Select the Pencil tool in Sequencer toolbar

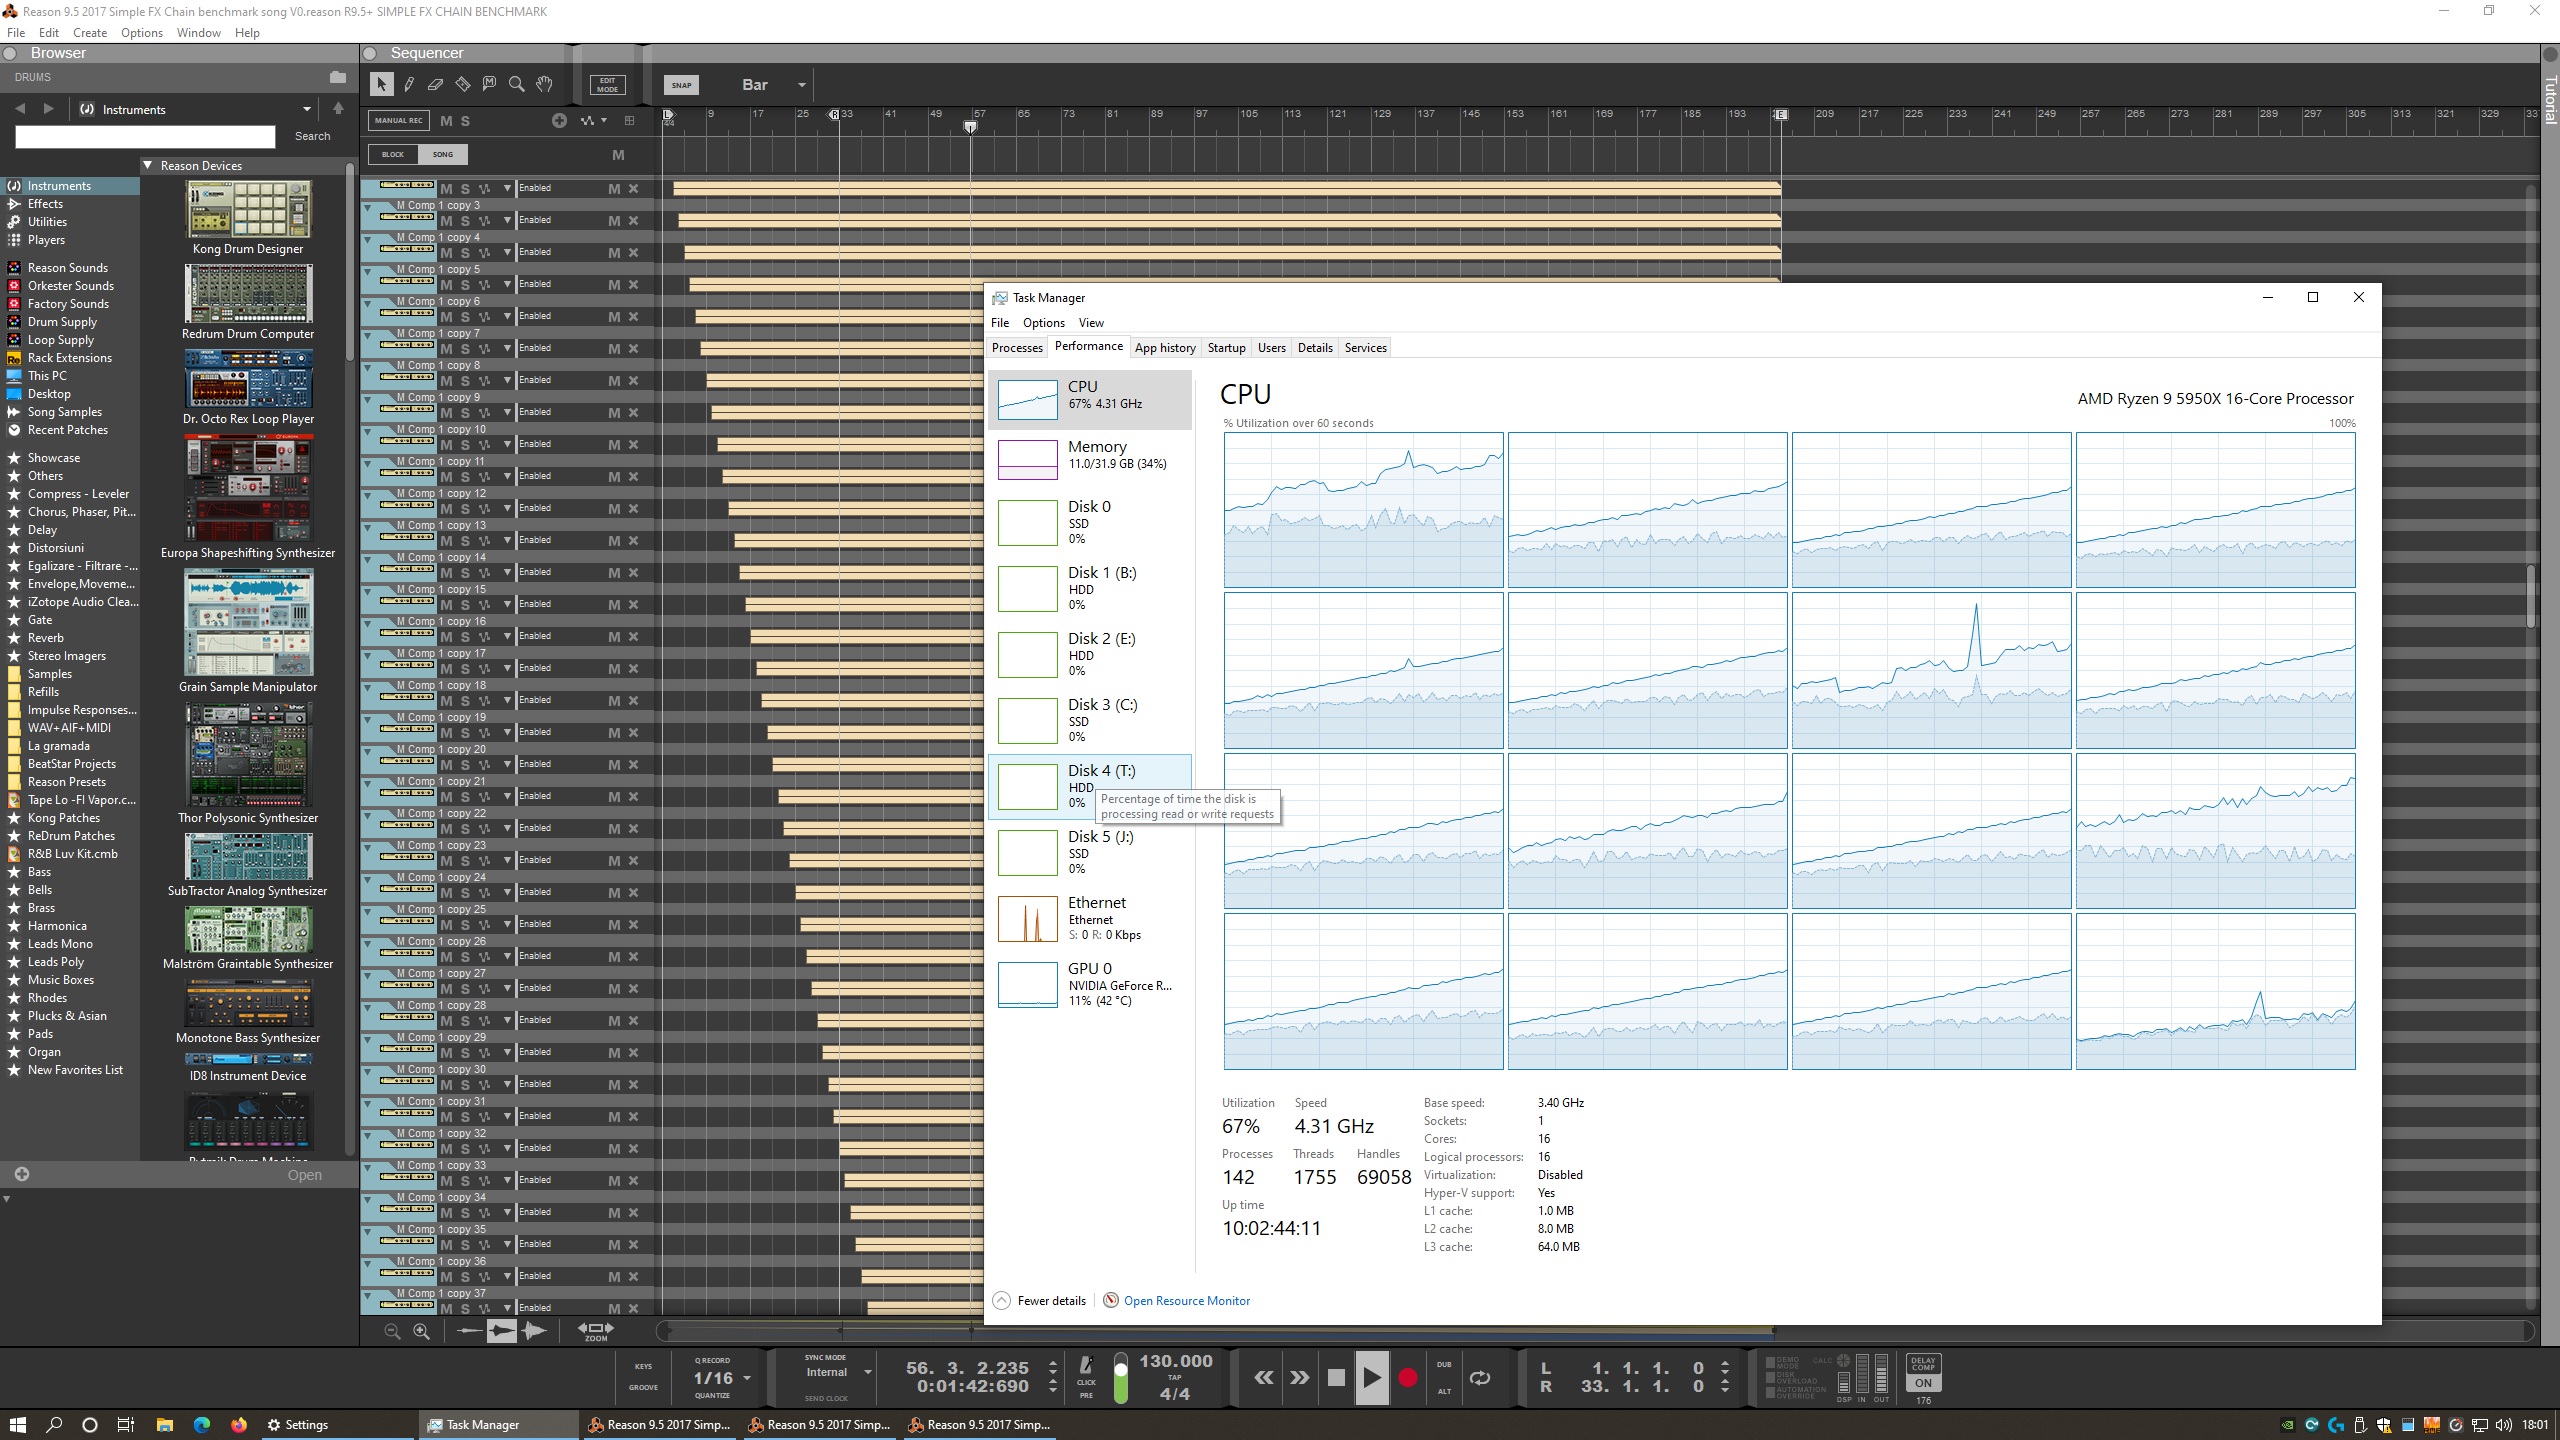(x=409, y=84)
